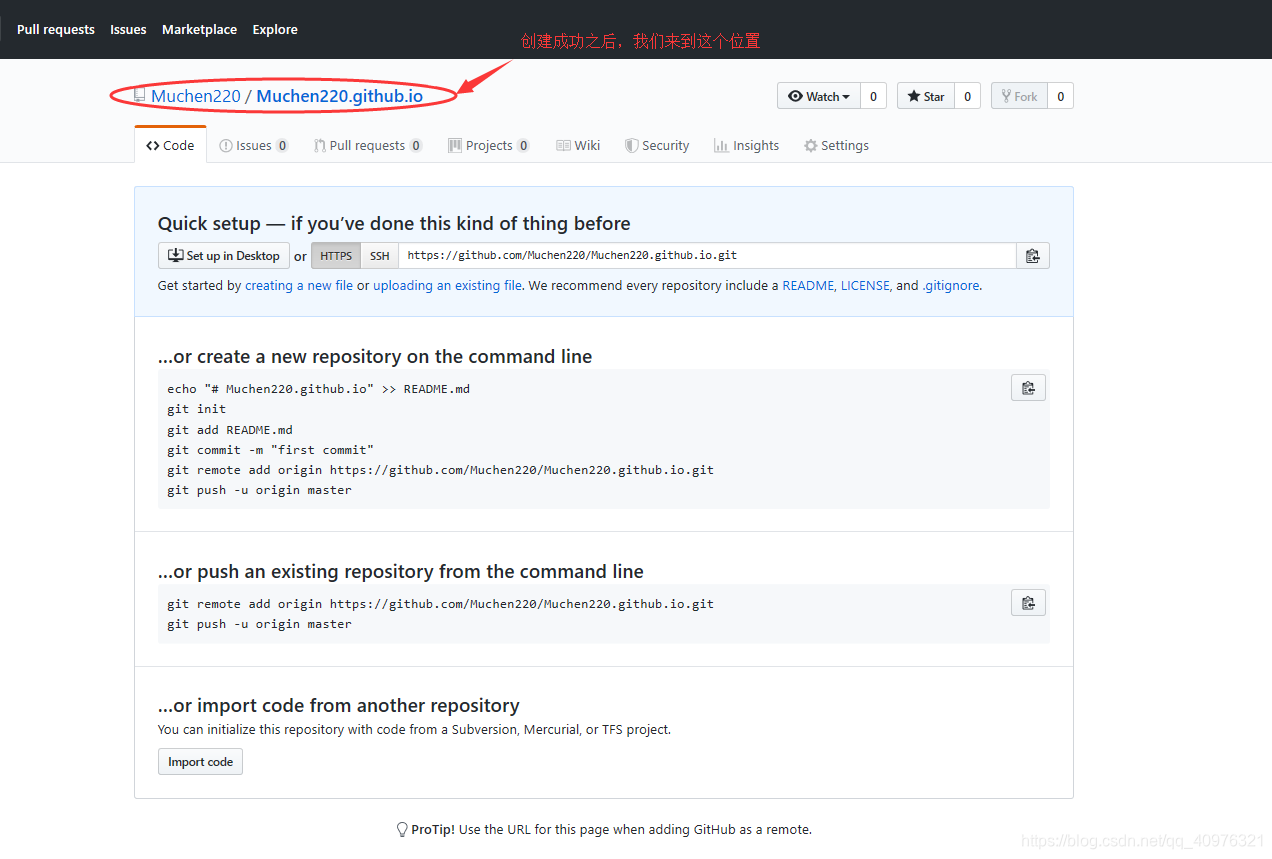
Task: Click the clone URL input field
Action: tap(707, 256)
